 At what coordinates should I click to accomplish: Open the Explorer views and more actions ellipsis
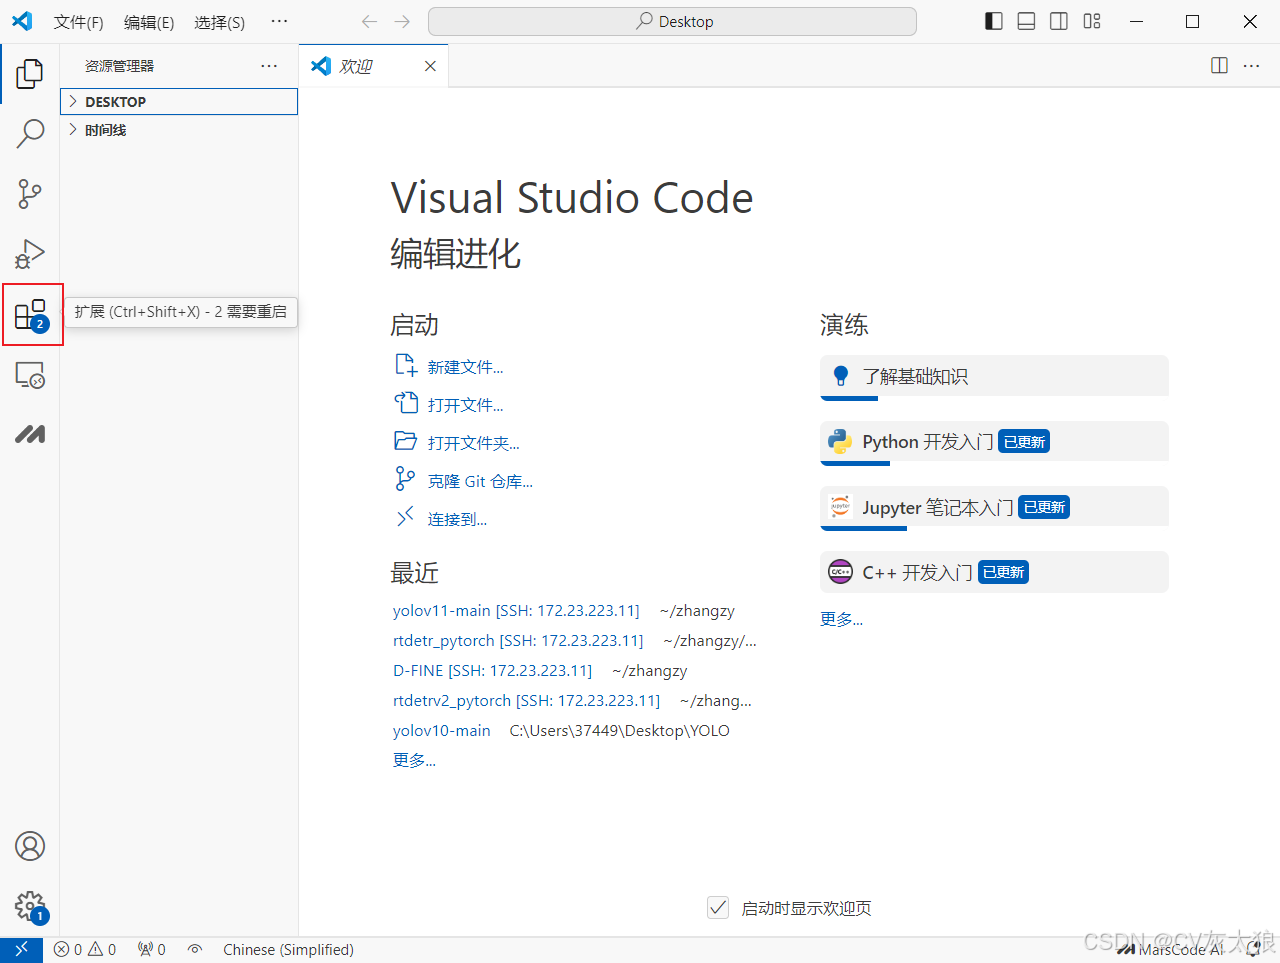click(x=269, y=65)
